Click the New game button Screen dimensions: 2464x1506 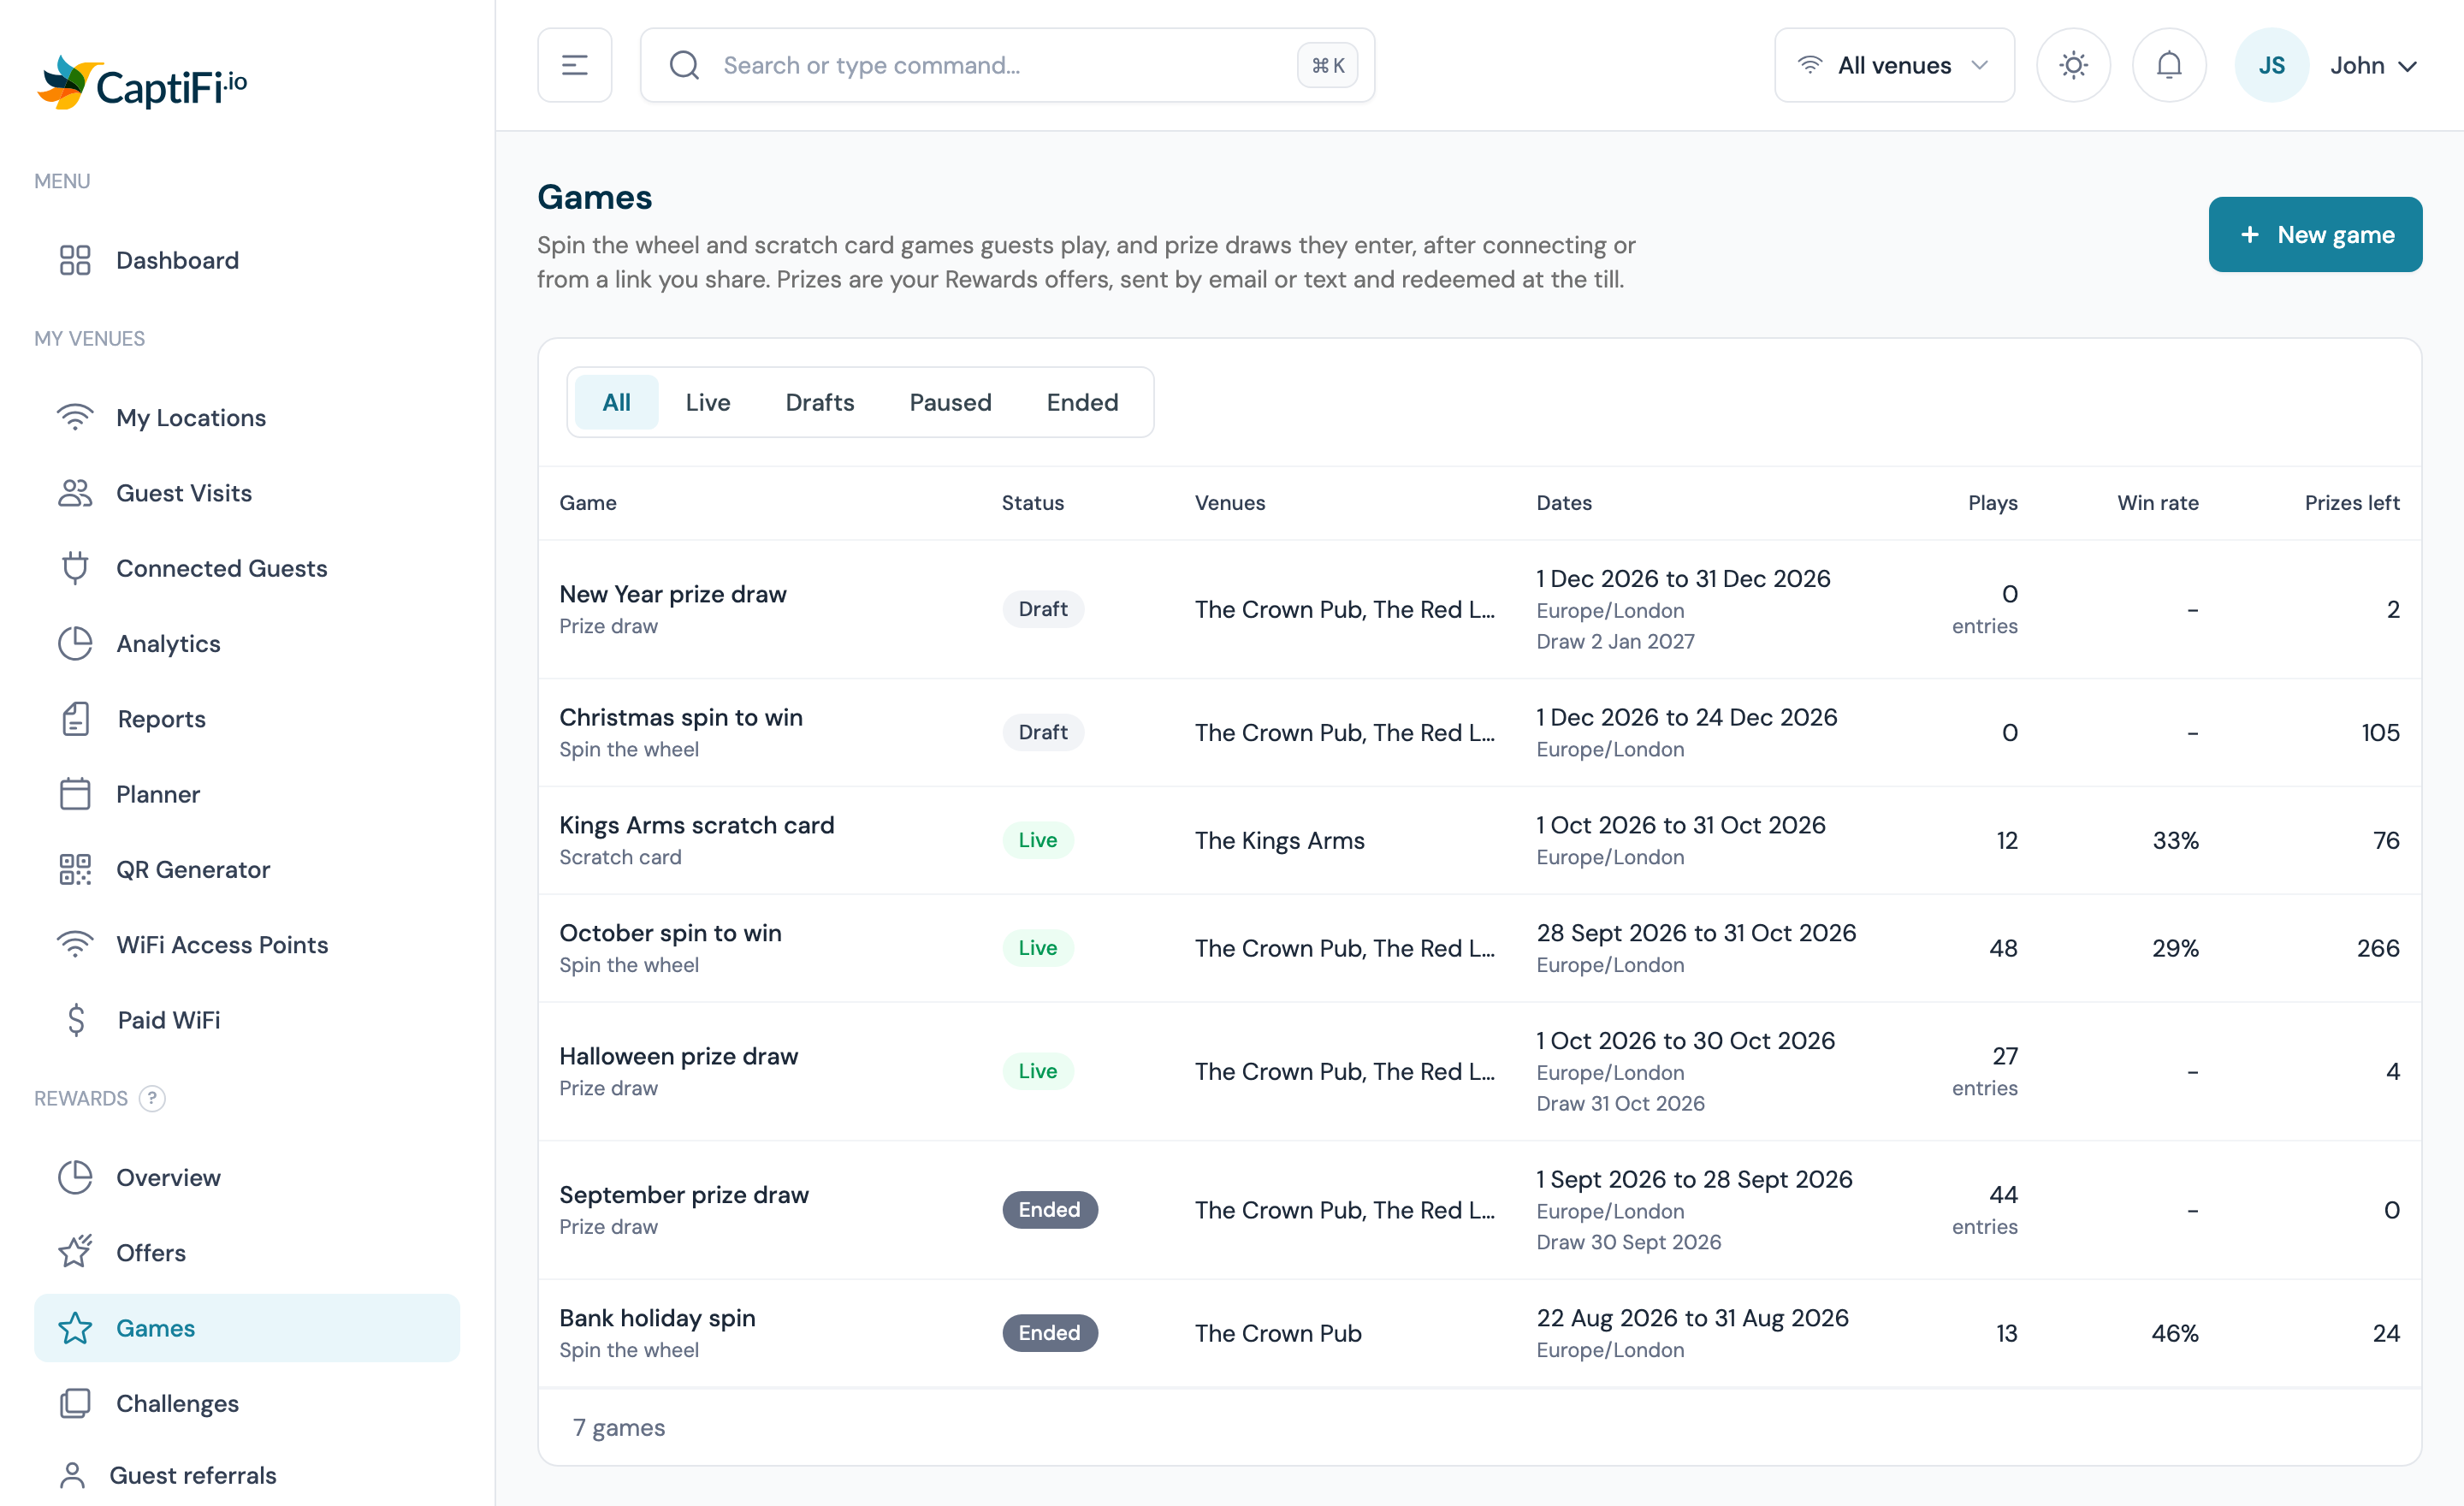(2315, 234)
